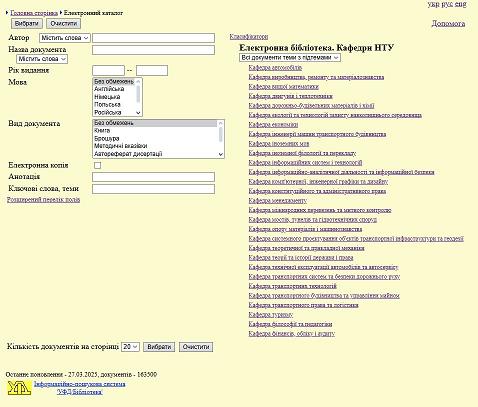Screen dimensions: 478x407
Task: Open the Допомога help link
Action: (448, 24)
